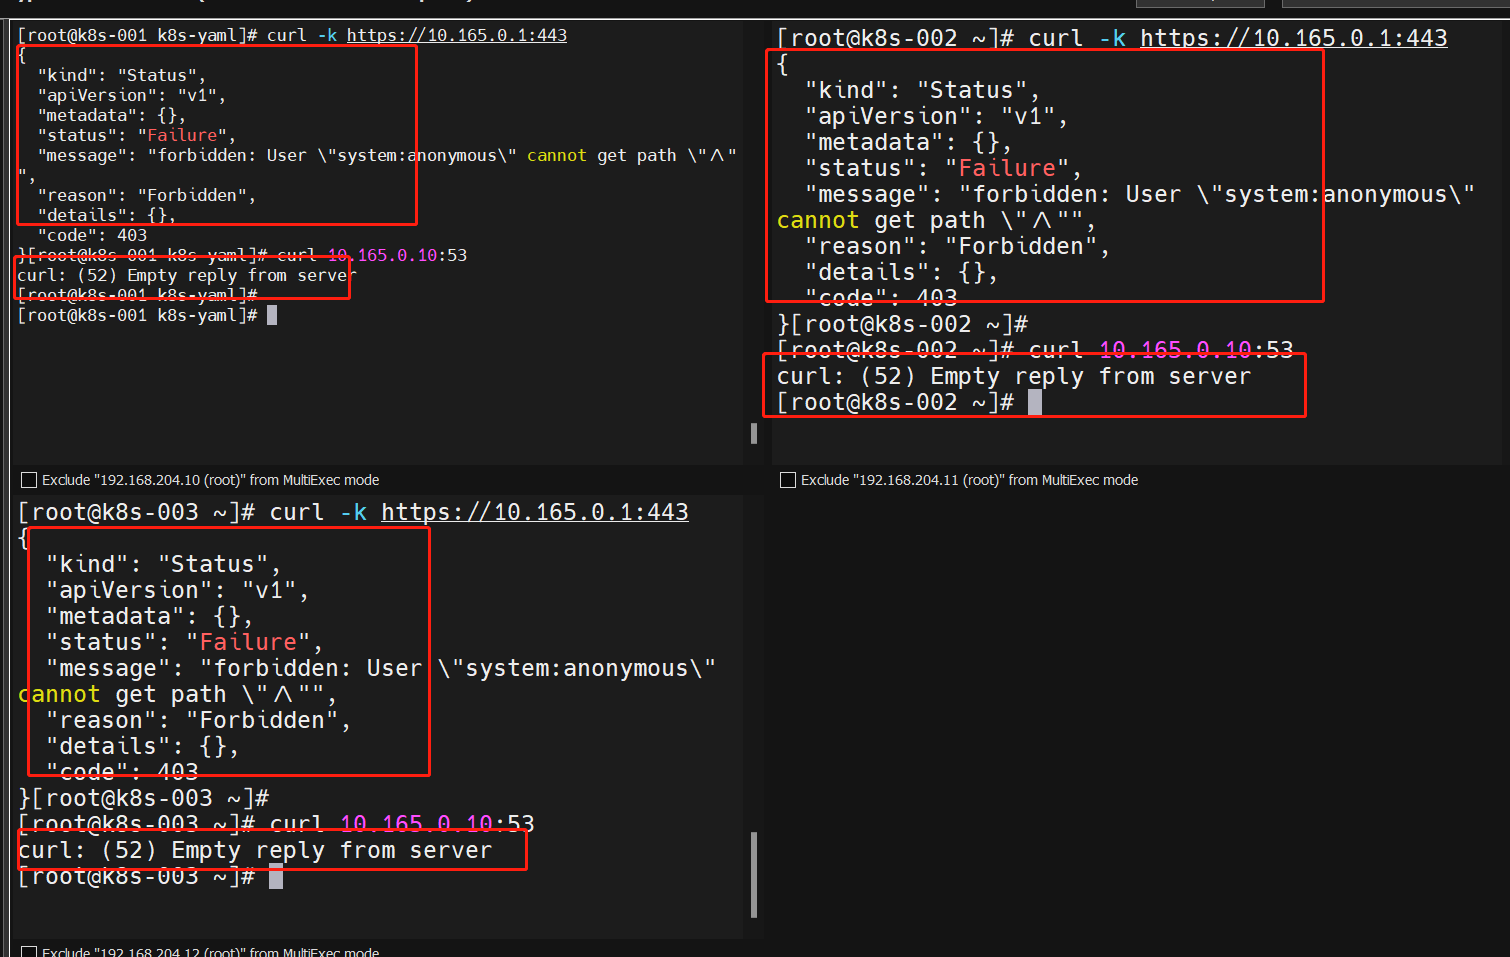Click "Empty reply from server" in k8s-001
Viewport: 1510px width, 957px height.
[241, 275]
